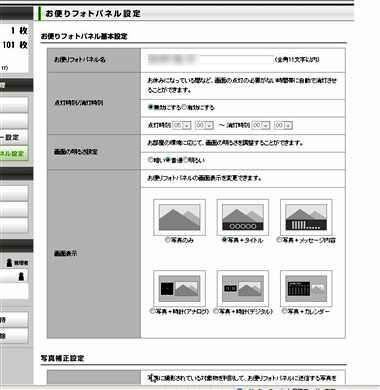Click the person icon in the sidebar
380x390 pixels.
point(21,276)
